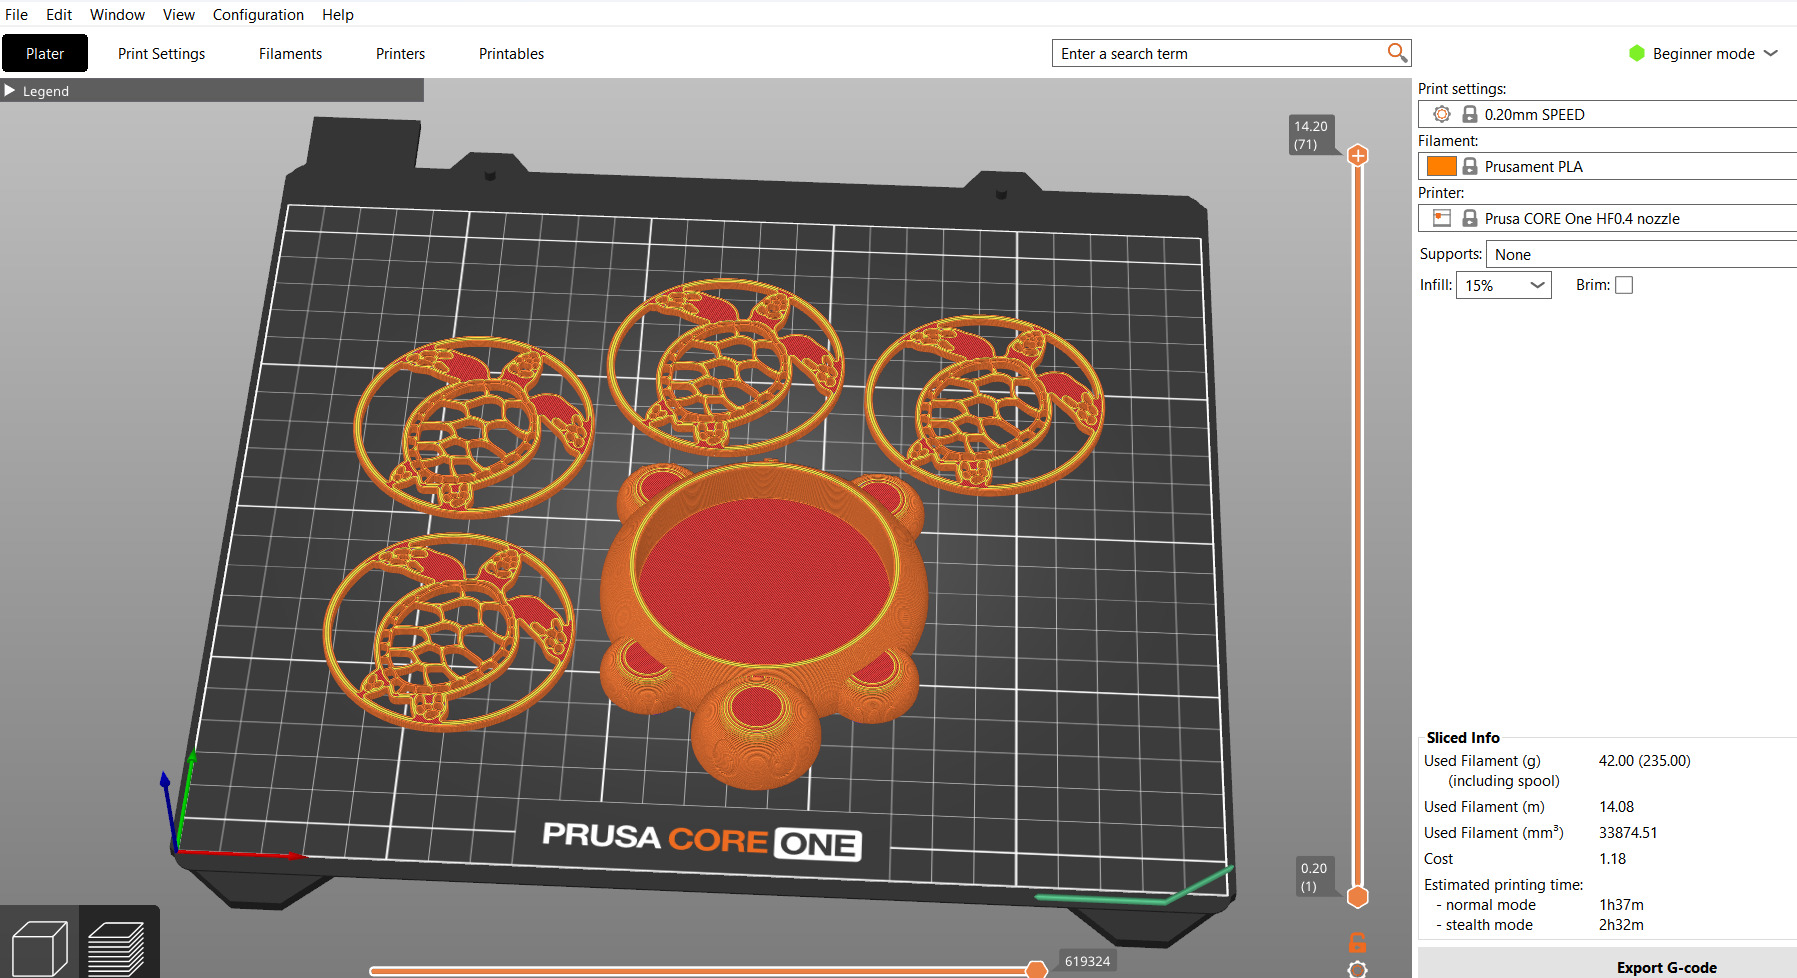Click the horizontal moves slider thumb

click(x=1037, y=969)
